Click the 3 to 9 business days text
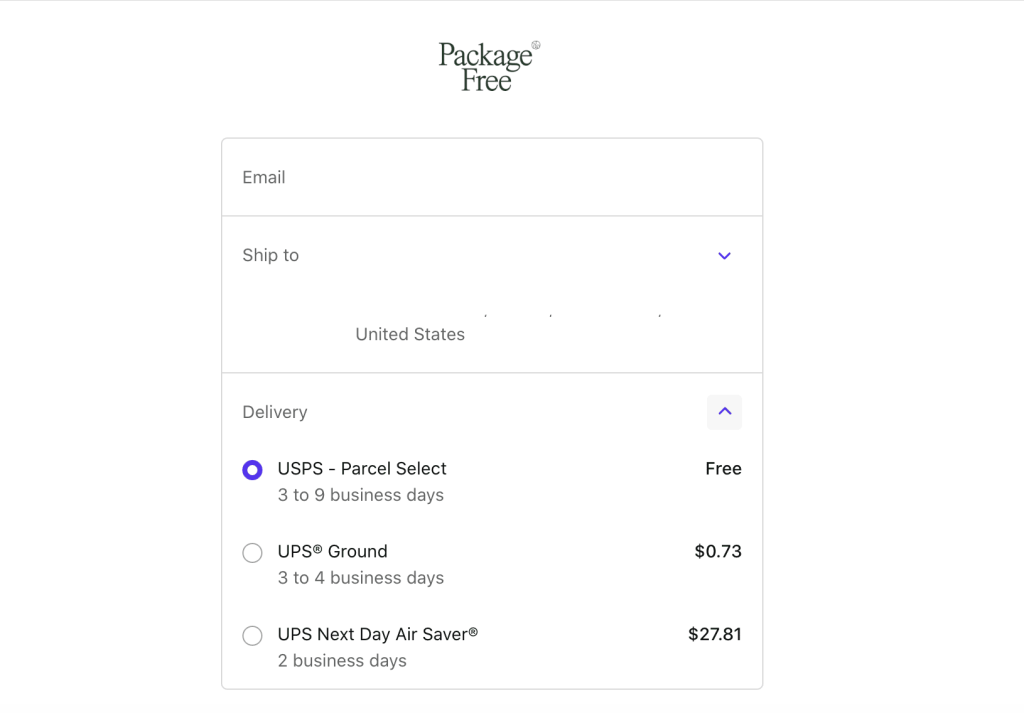1024x713 pixels. [x=360, y=495]
